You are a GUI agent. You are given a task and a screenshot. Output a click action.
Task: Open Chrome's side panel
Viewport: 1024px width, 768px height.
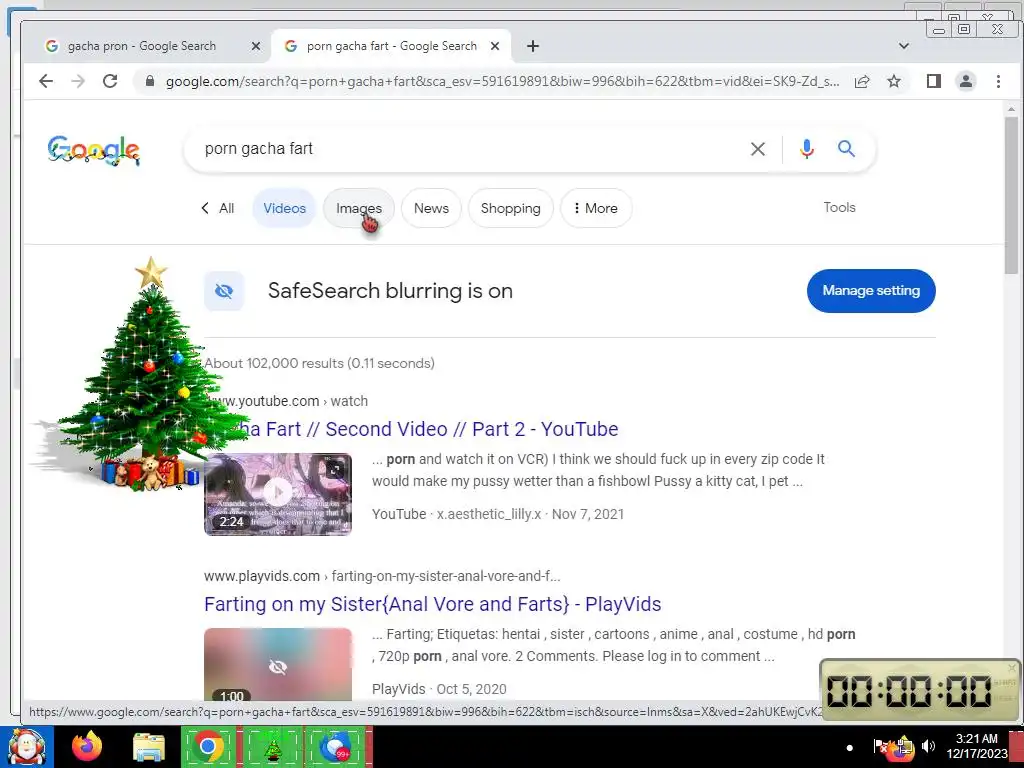(x=934, y=81)
